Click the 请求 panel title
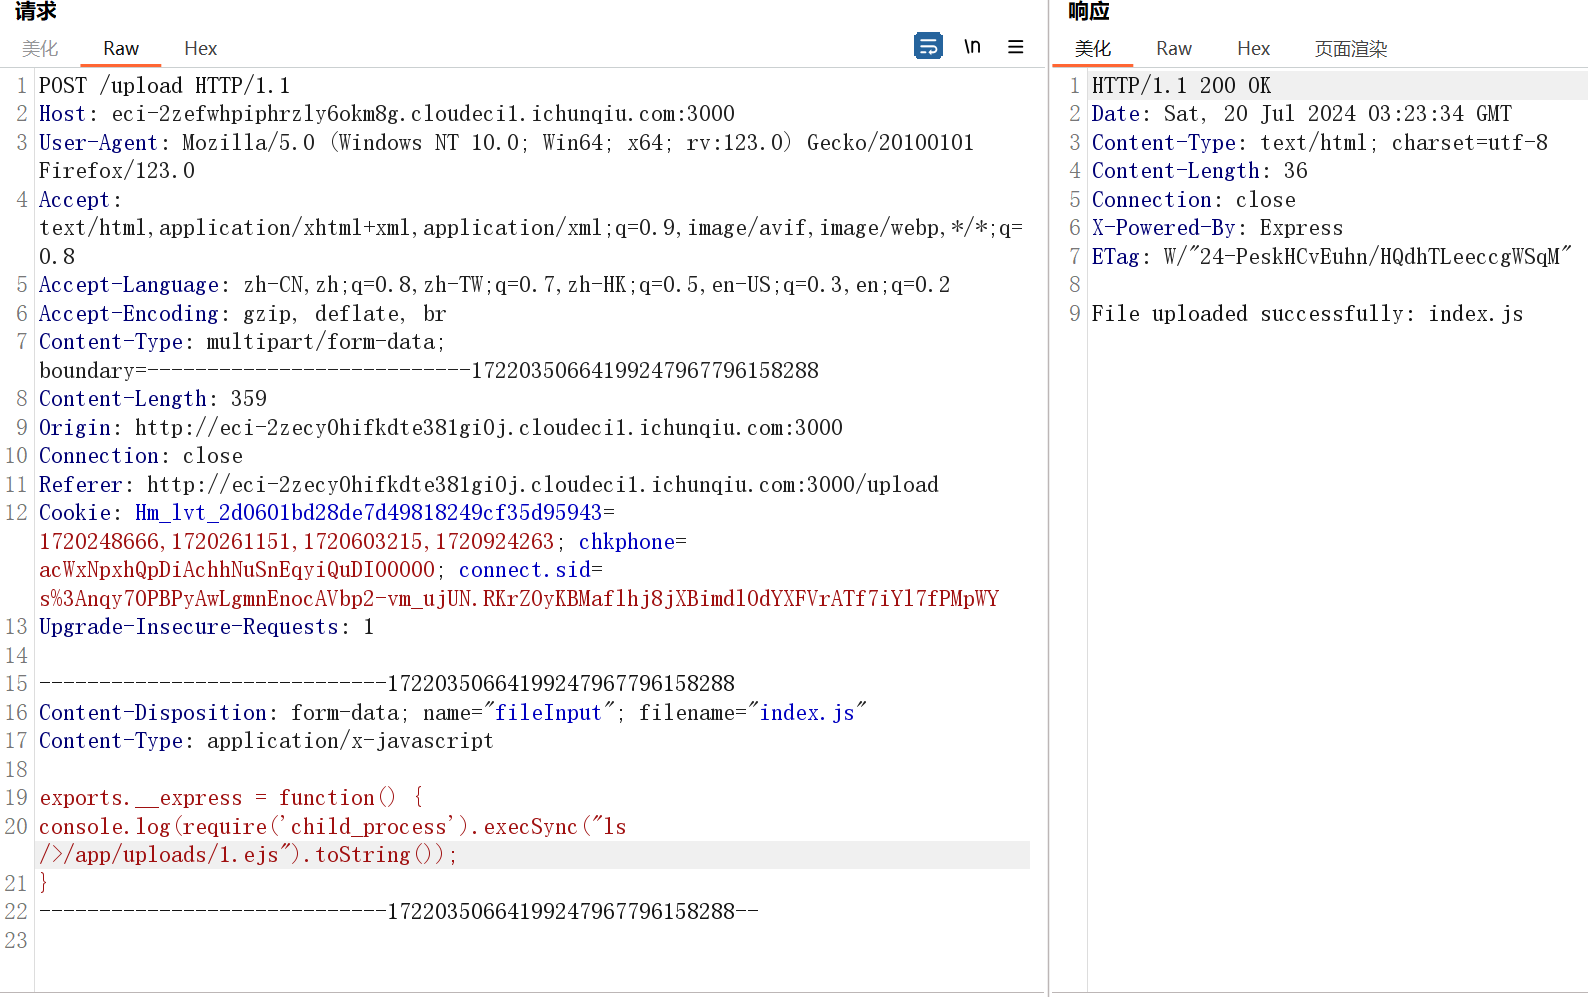This screenshot has height=997, width=1588. (36, 11)
